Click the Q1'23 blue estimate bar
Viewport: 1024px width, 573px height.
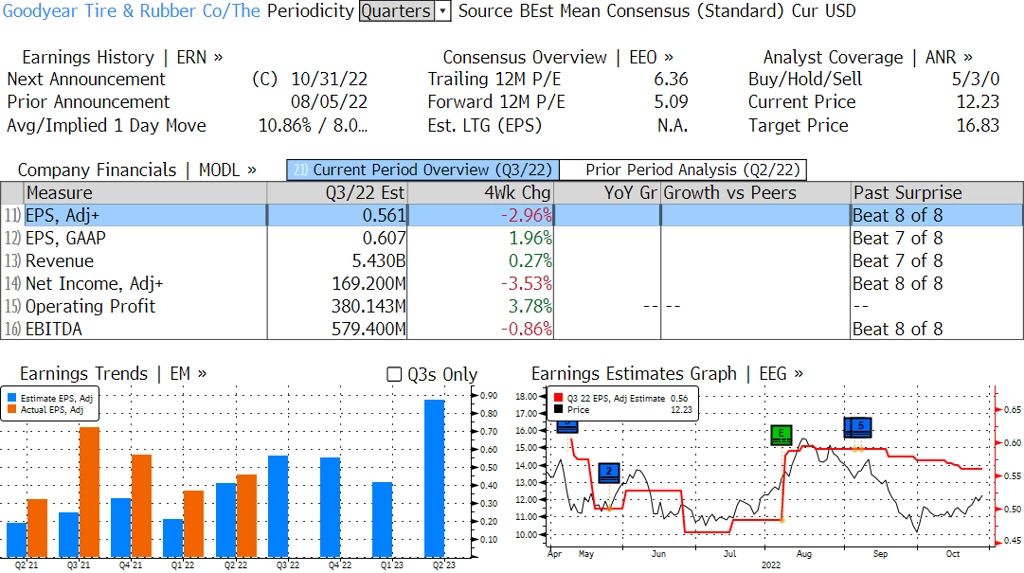(382, 520)
